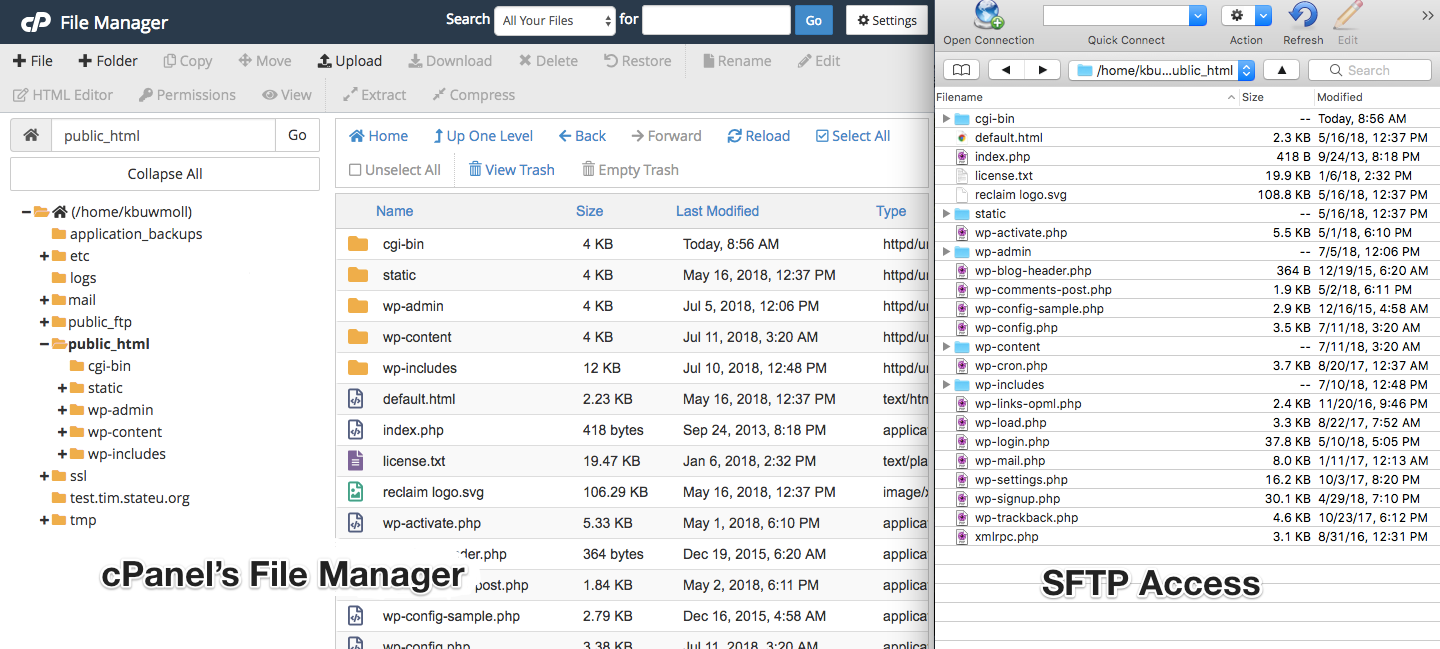Screen dimensions: 1440x649
Task: Click the Back navigation link
Action: click(x=582, y=136)
